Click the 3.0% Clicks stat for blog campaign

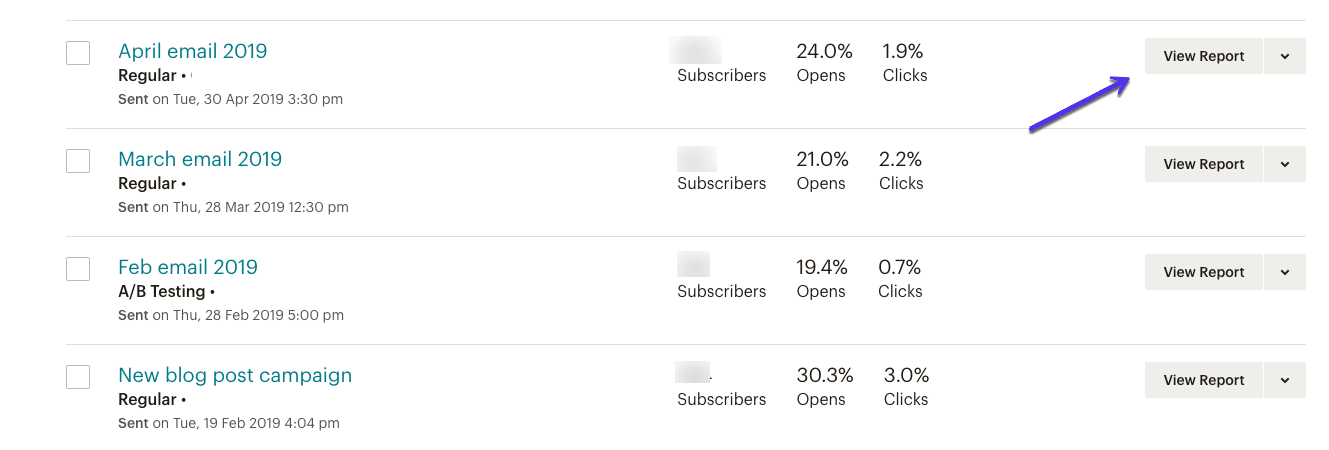coord(906,376)
